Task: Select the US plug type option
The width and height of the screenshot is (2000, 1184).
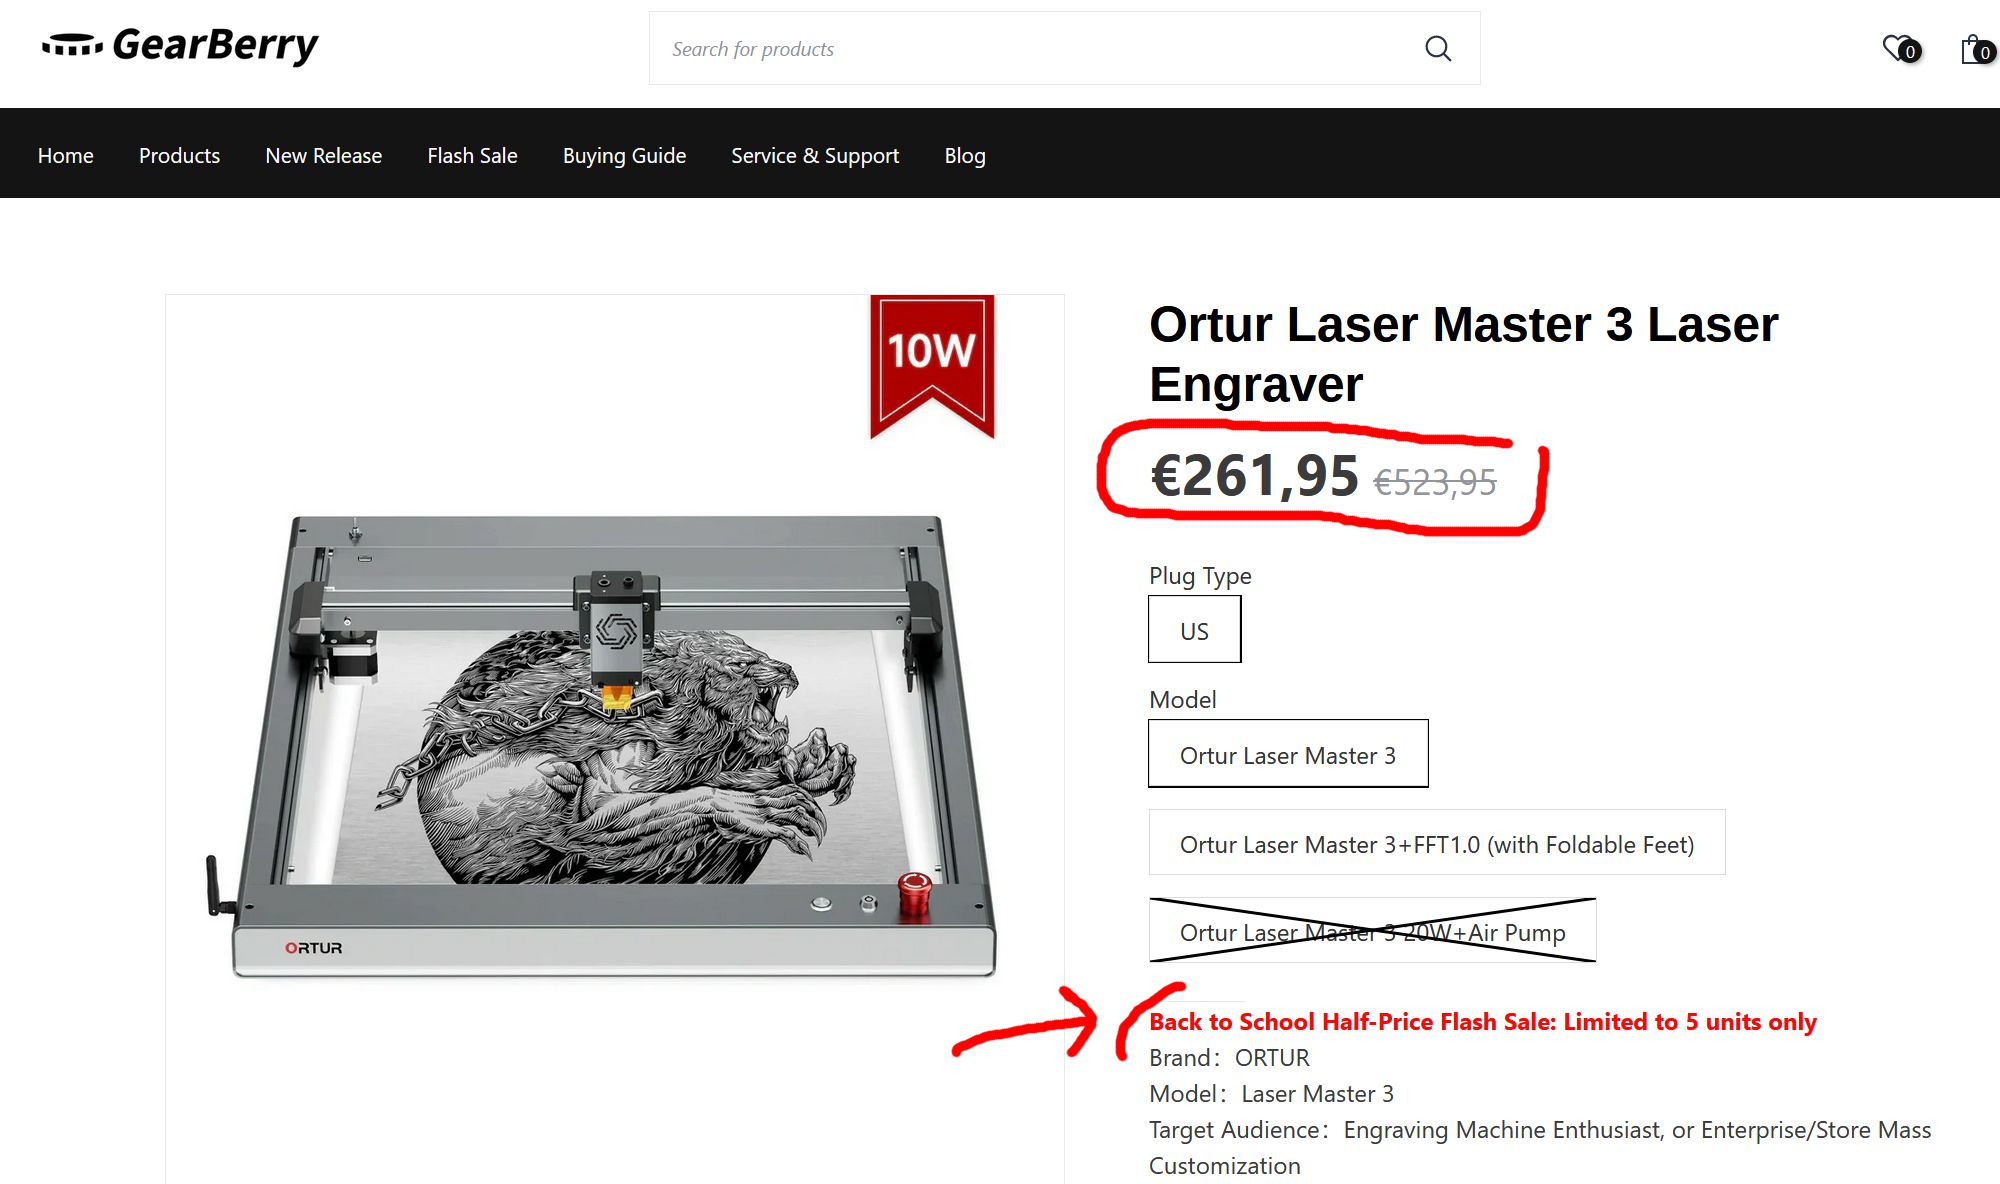Action: coord(1194,630)
